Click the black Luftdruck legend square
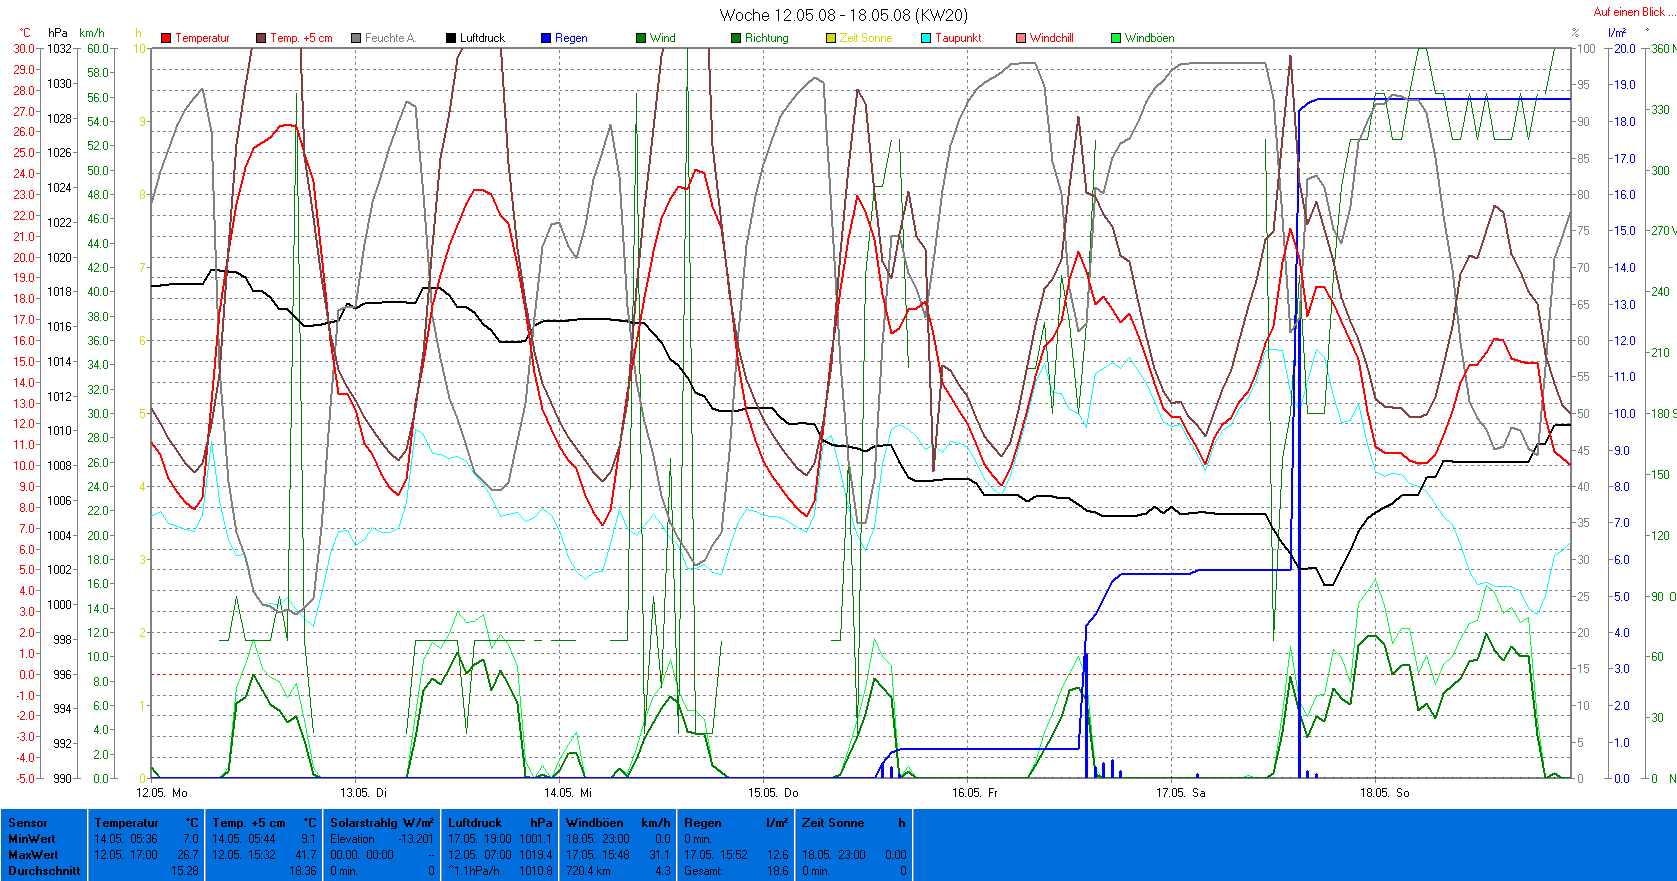The image size is (1677, 881). (x=451, y=38)
